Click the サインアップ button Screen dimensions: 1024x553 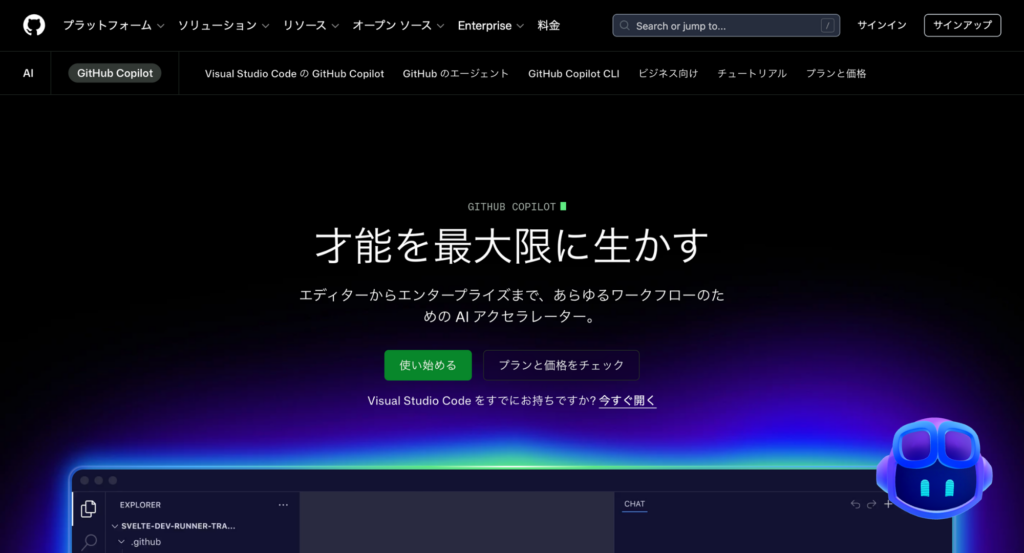[963, 25]
